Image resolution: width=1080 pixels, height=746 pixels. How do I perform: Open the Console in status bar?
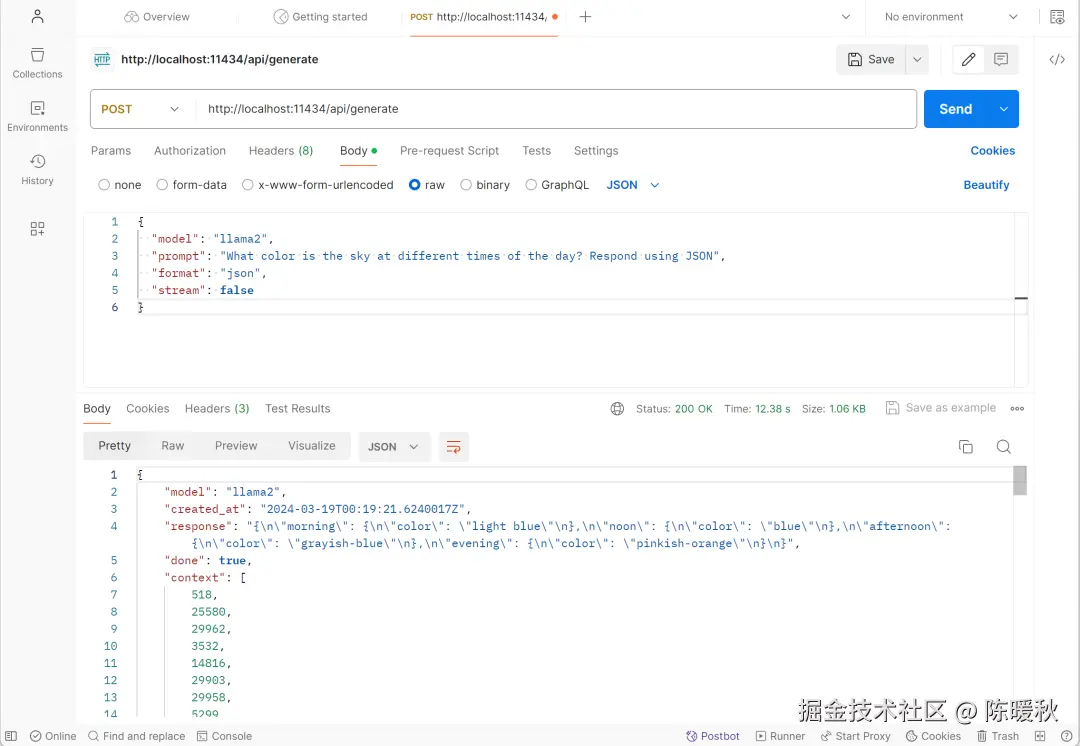225,736
